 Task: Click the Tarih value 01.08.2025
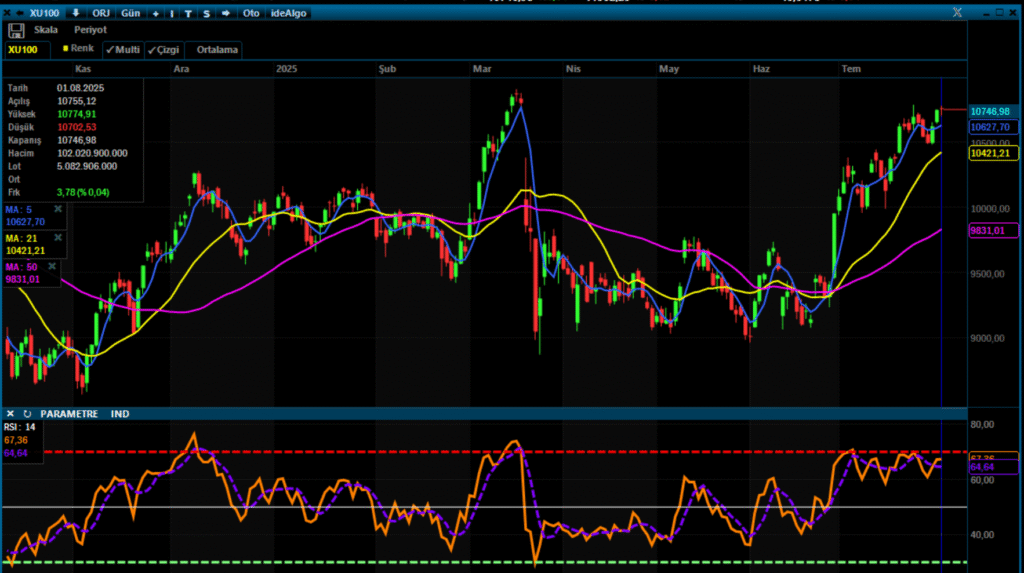point(80,88)
